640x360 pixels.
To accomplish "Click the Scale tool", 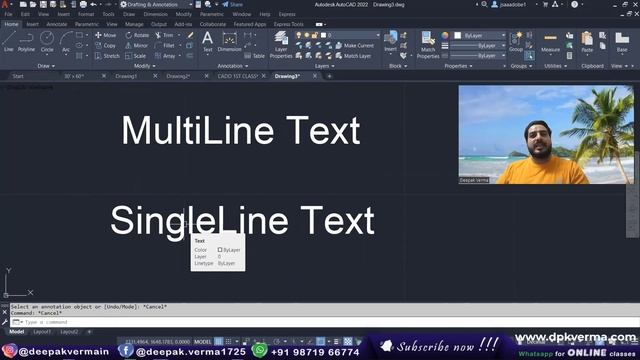I will 136,56.
